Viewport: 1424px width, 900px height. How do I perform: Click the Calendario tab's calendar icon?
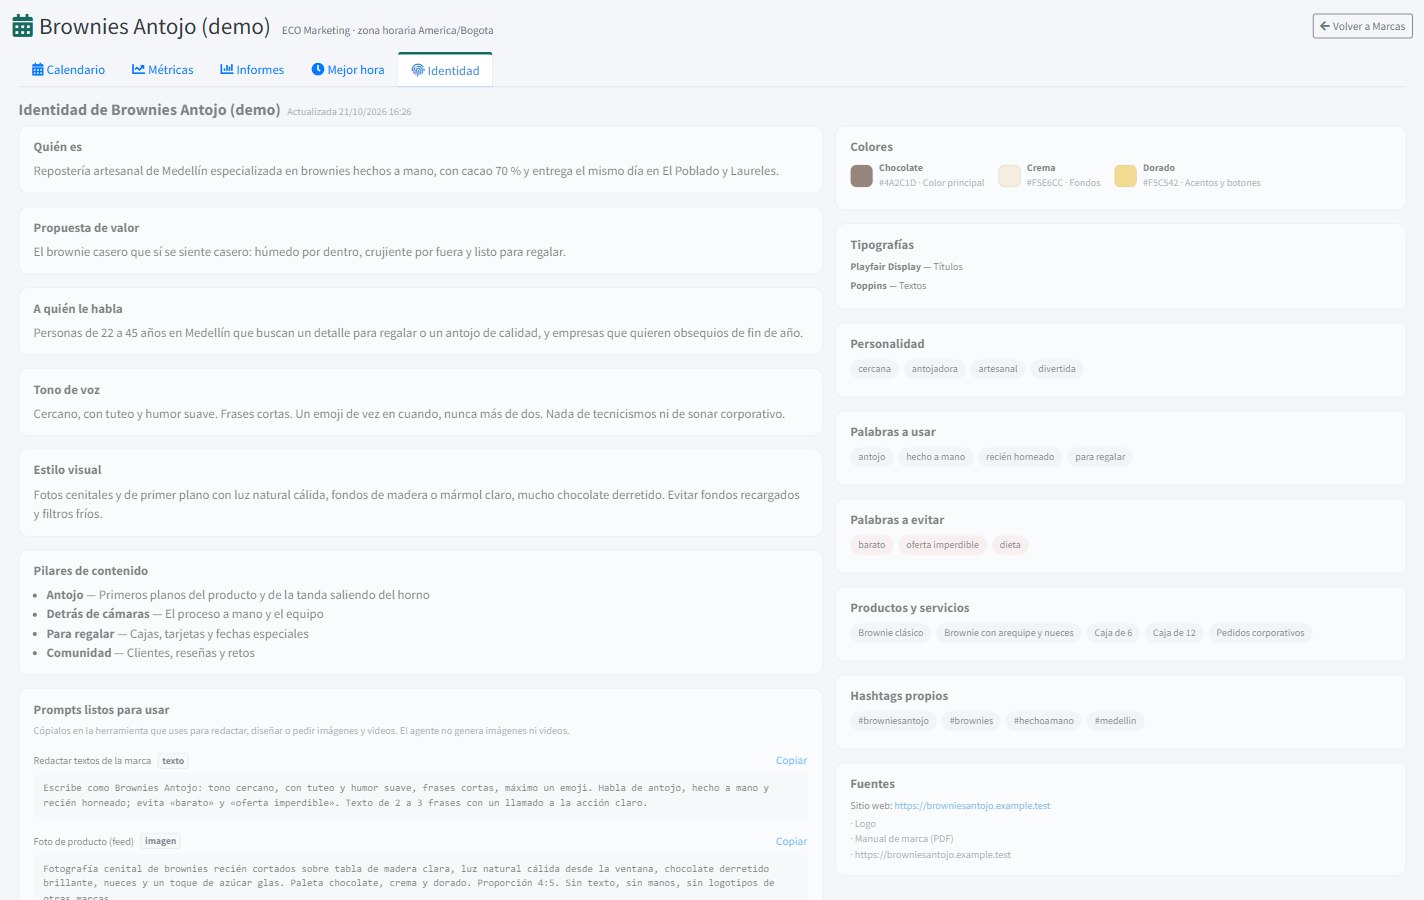37,69
